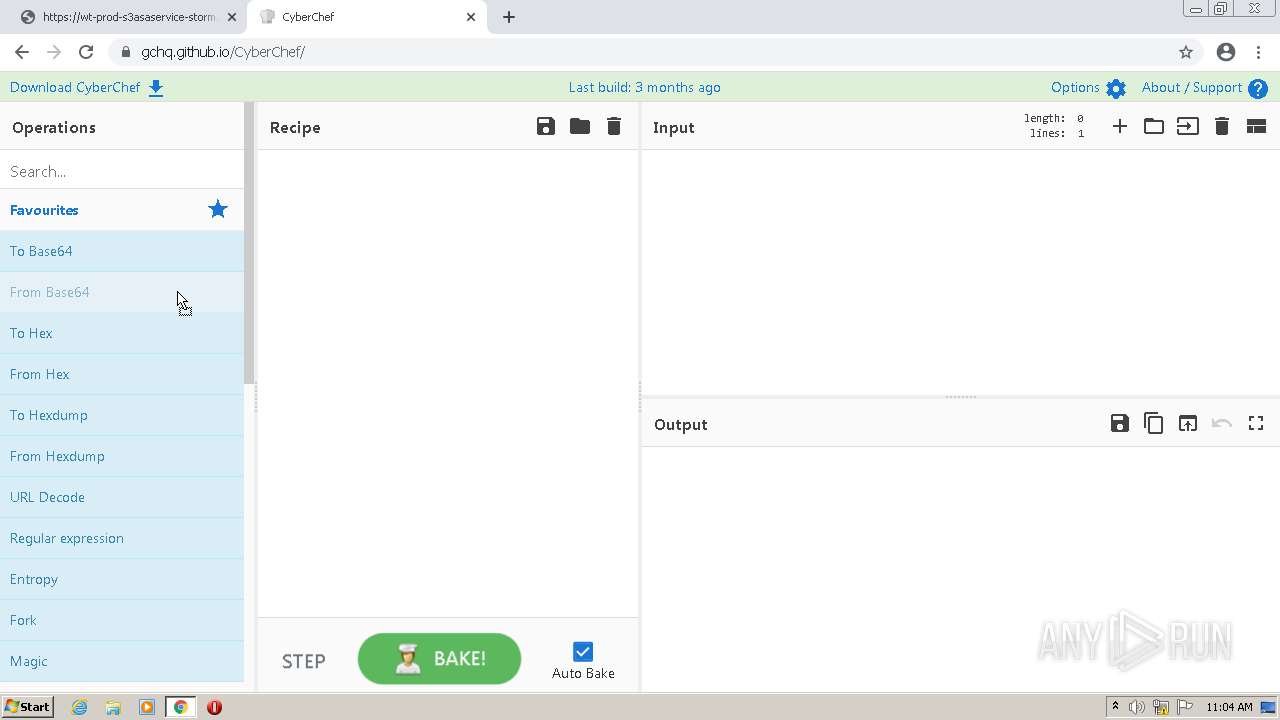The image size is (1280, 720).
Task: Open Chrome profile avatar icon
Action: (1226, 52)
